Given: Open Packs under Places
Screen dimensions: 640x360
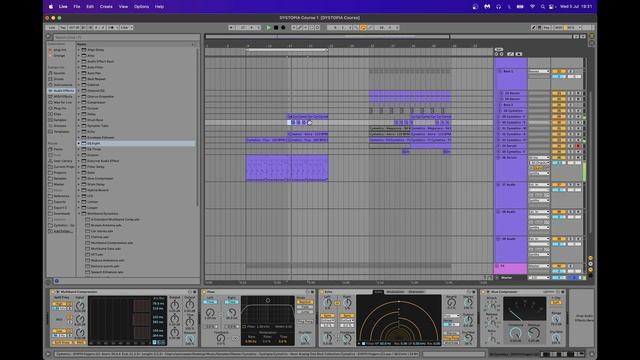Looking at the screenshot, I should [x=58, y=149].
